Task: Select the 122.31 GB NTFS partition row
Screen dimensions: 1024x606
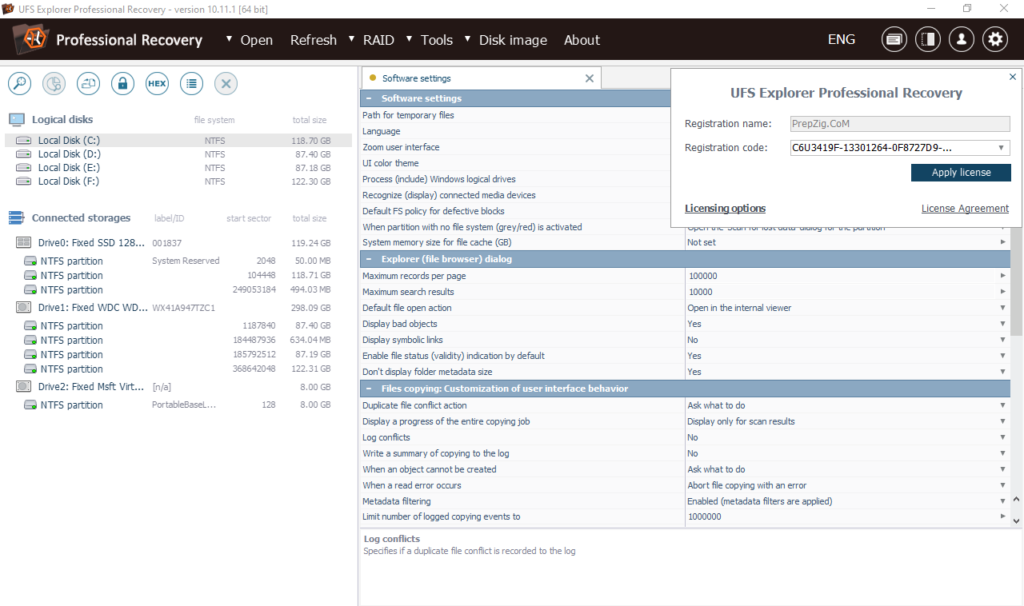Action: click(178, 369)
